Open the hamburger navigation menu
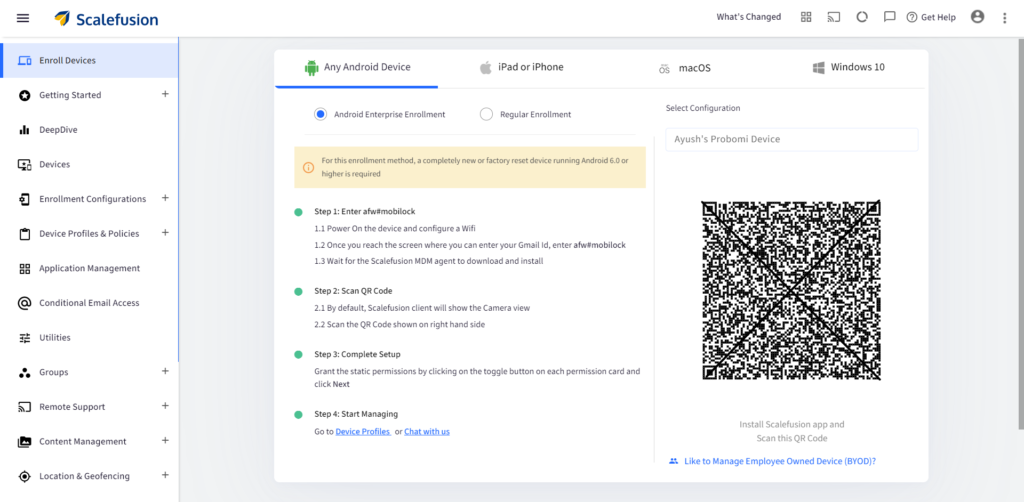 click(23, 18)
